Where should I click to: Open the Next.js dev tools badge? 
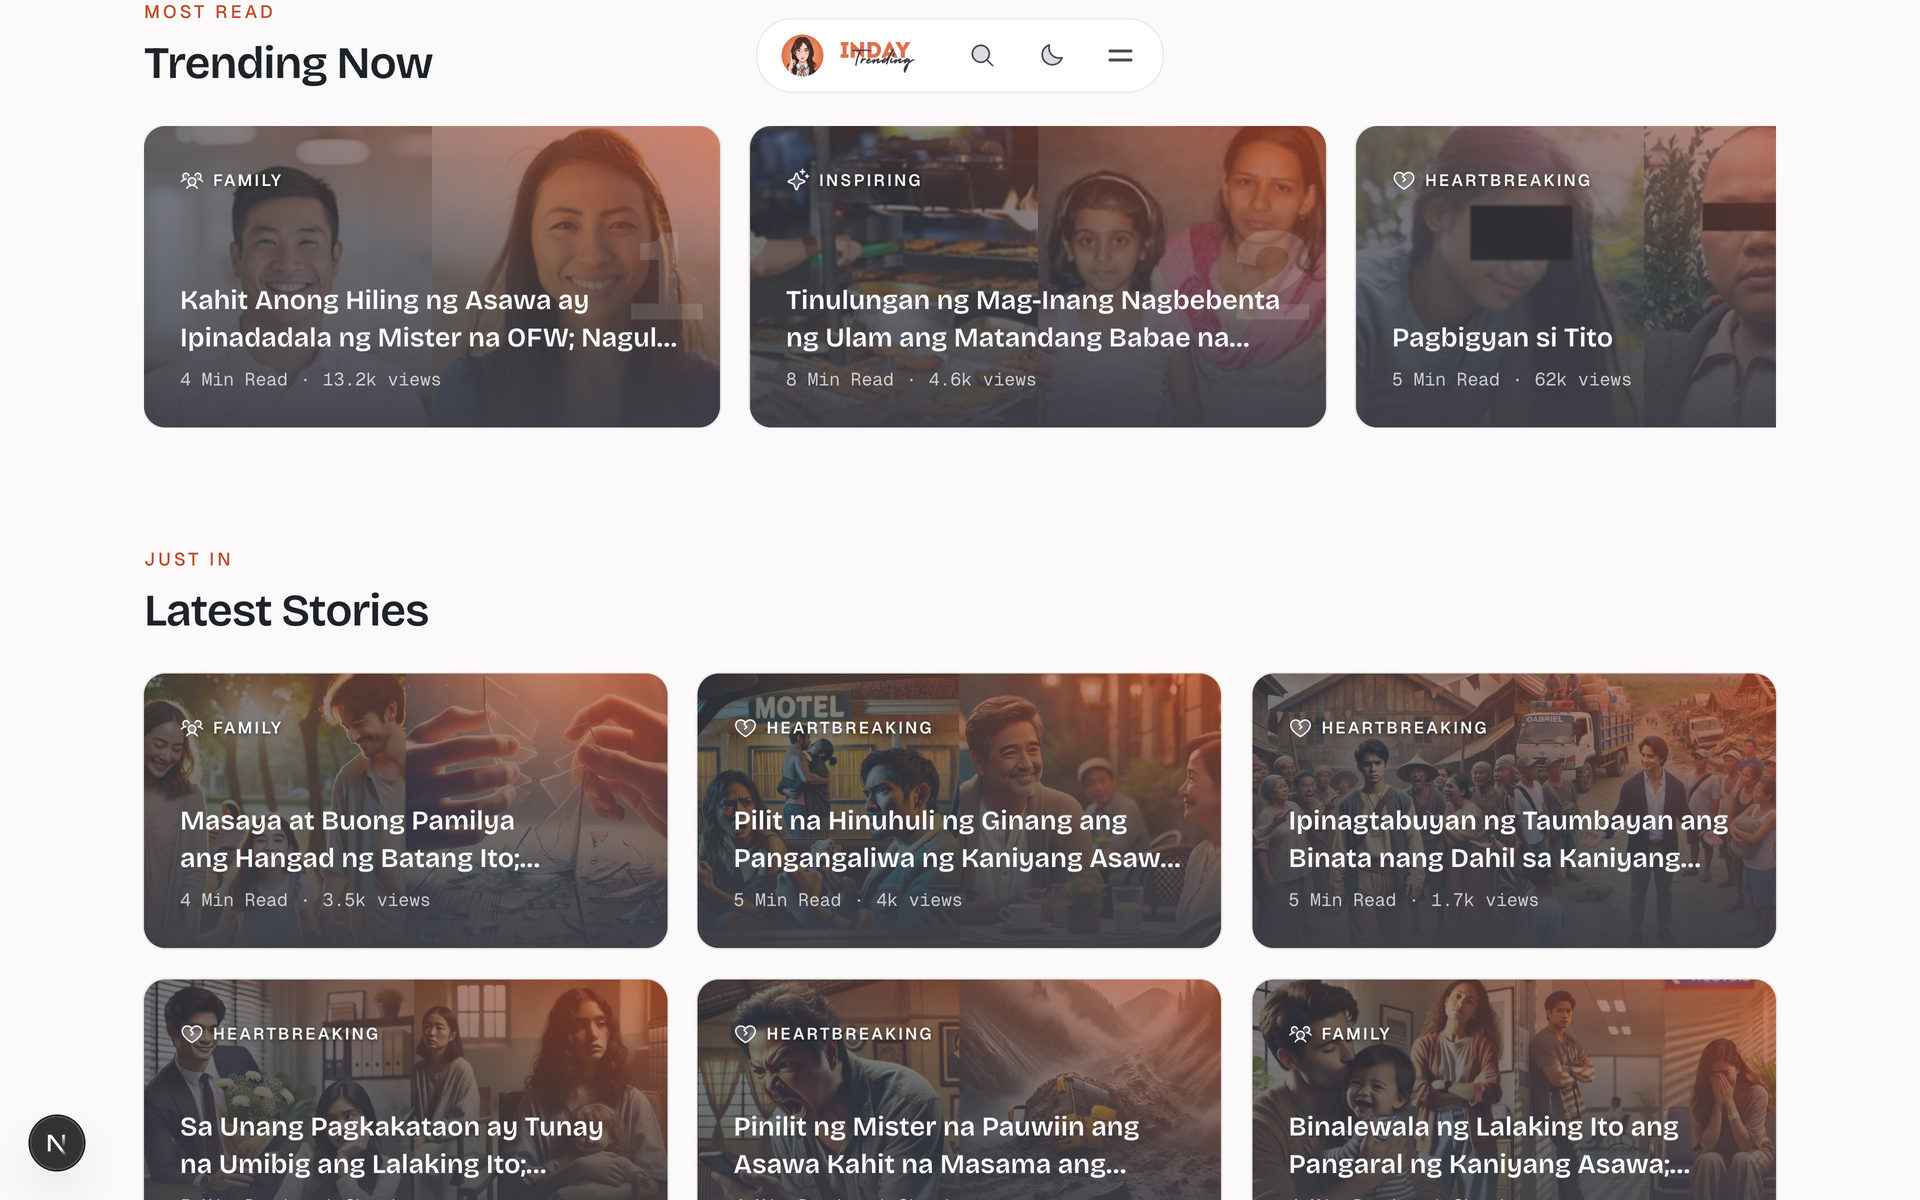57,1143
